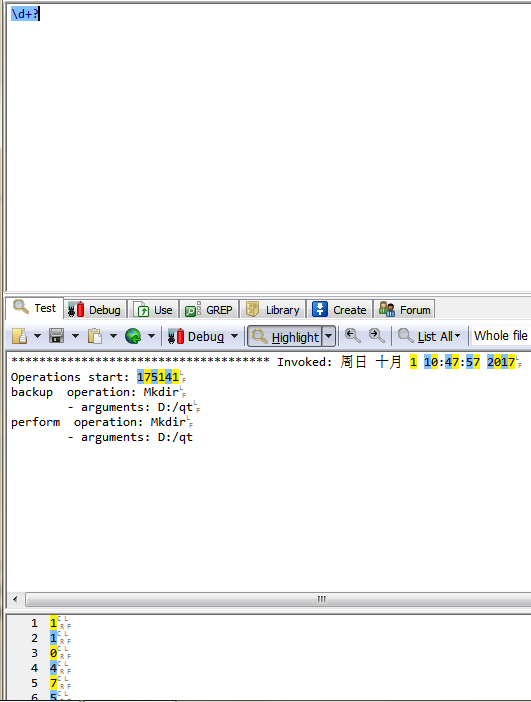Click the find previous match icon
The image size is (531, 702).
tap(353, 336)
